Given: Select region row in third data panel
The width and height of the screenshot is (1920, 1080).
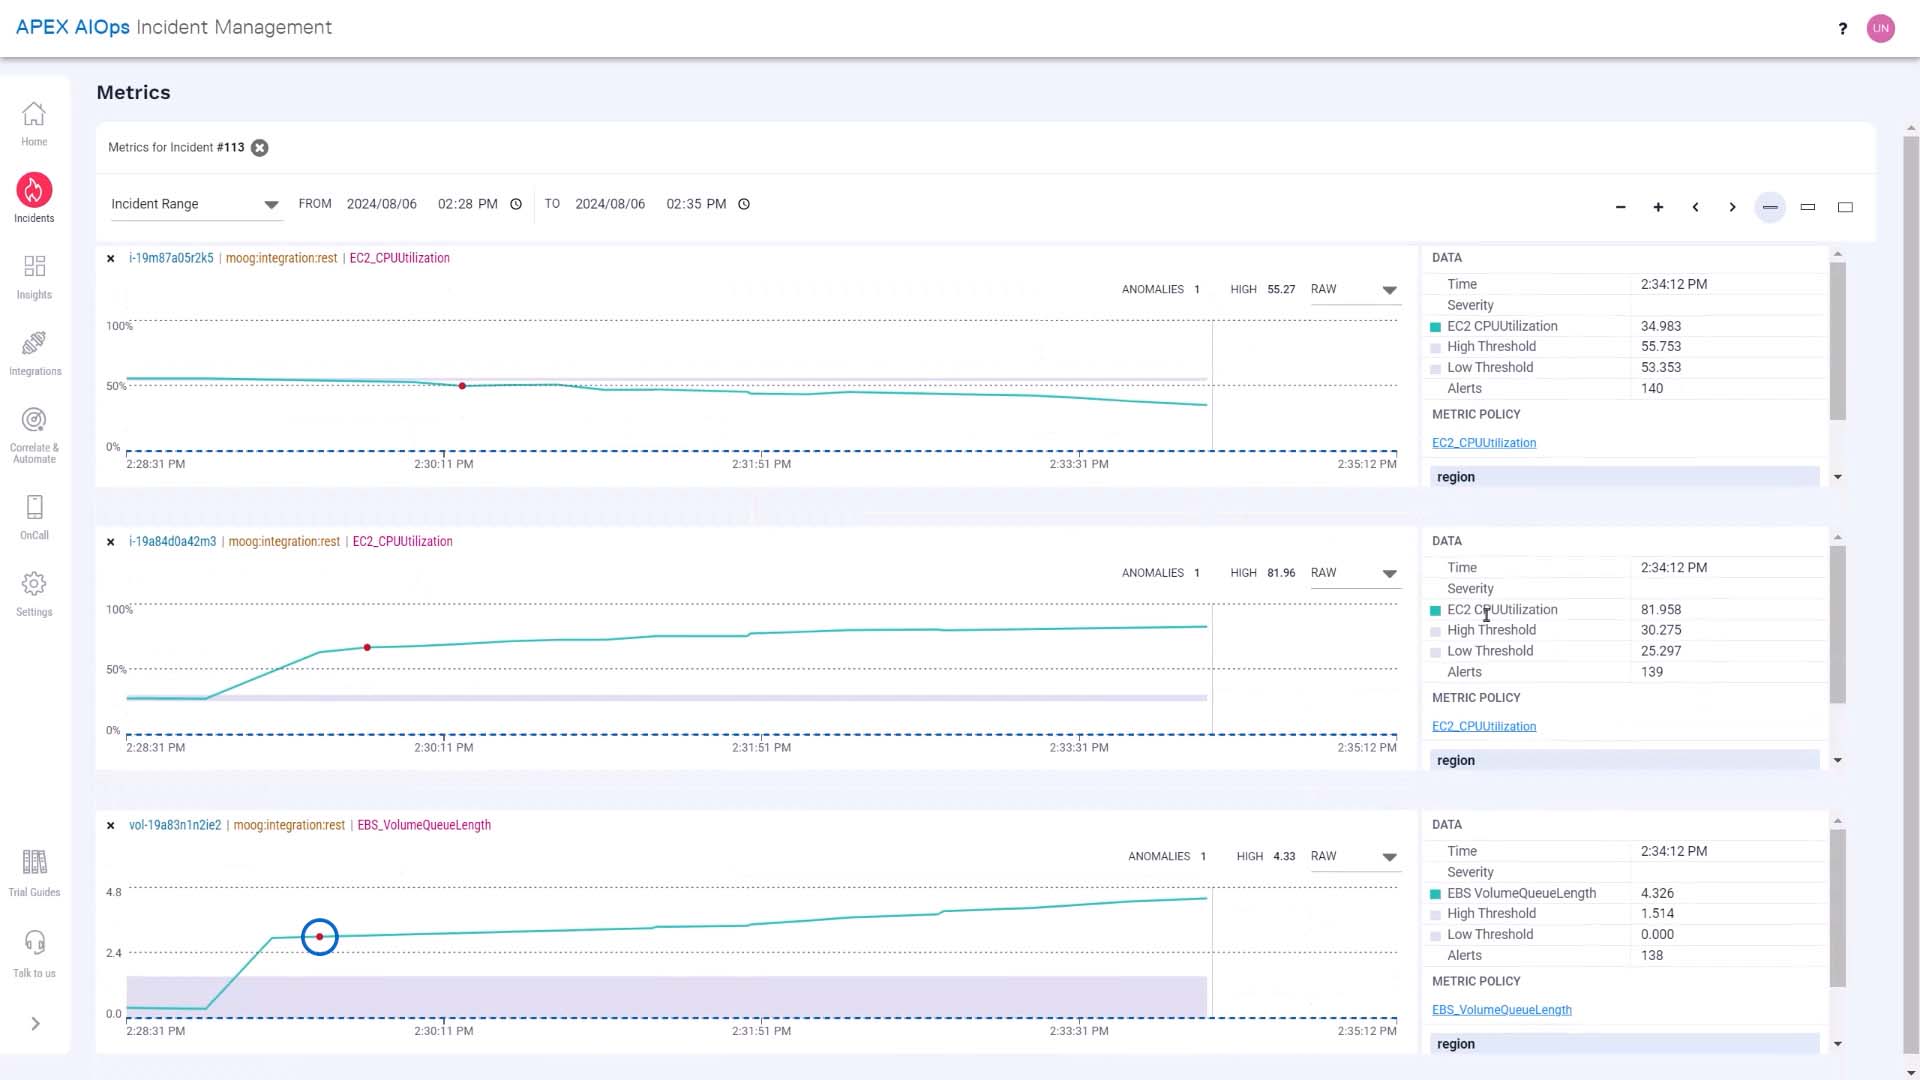Looking at the screenshot, I should pos(1625,1044).
